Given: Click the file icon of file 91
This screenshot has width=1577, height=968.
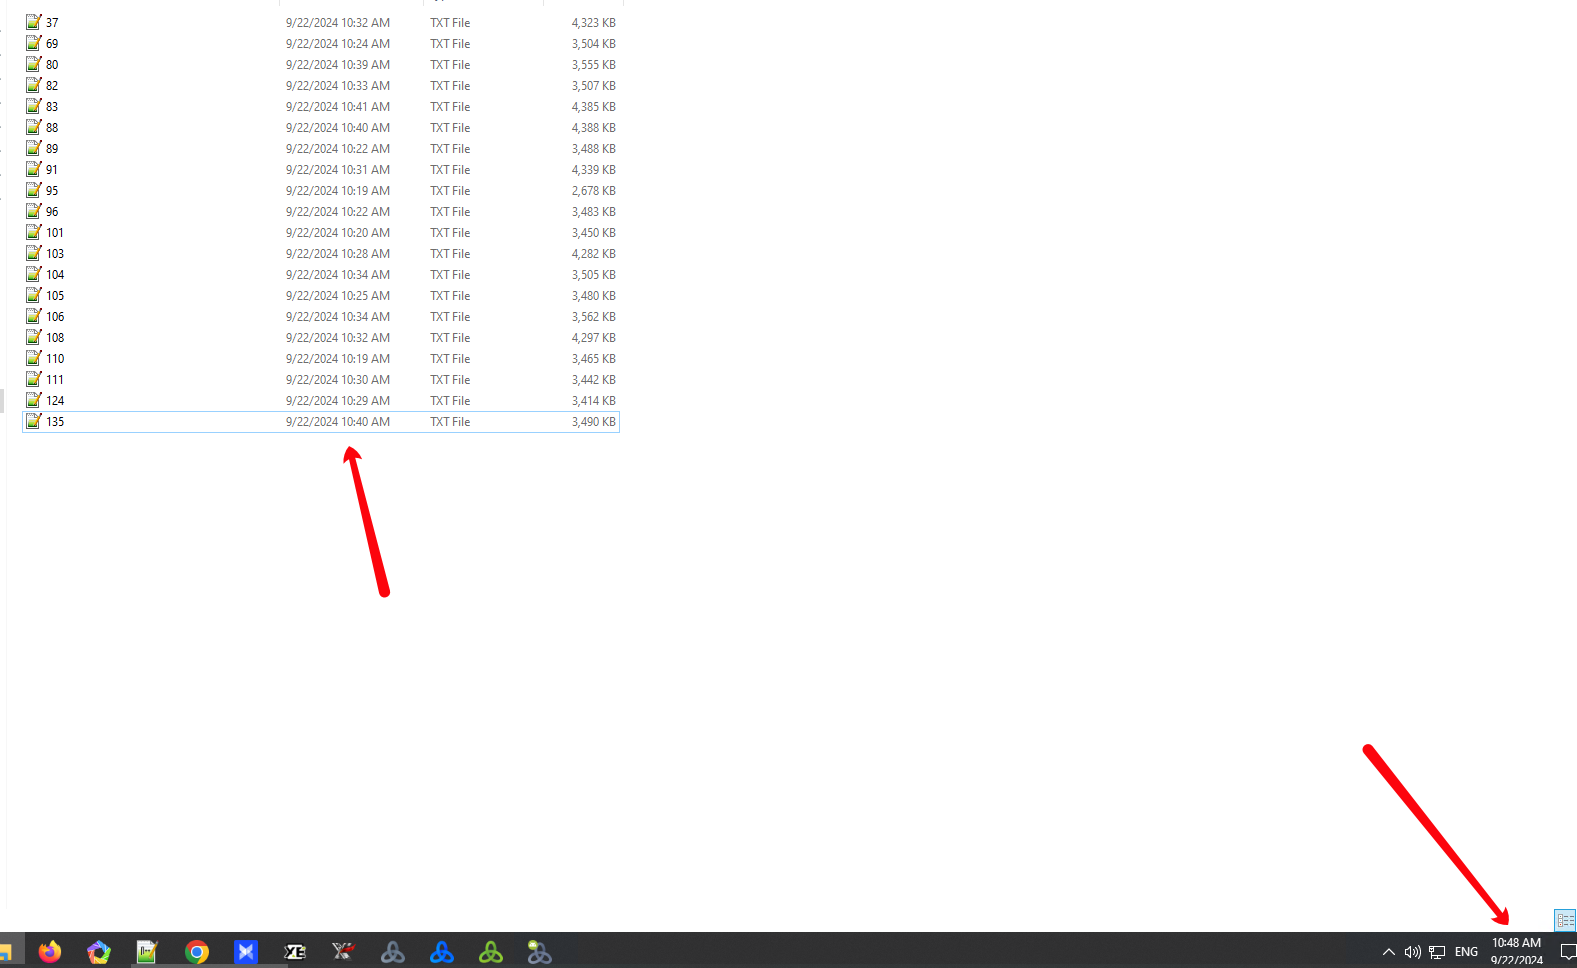Looking at the screenshot, I should [34, 169].
